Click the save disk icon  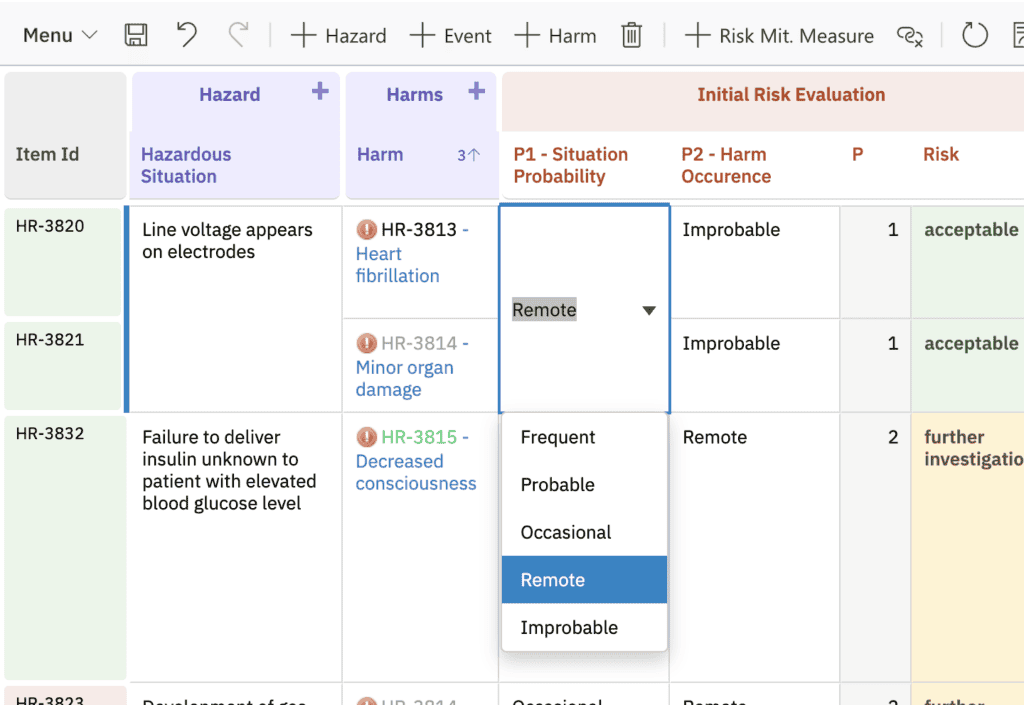pos(136,35)
